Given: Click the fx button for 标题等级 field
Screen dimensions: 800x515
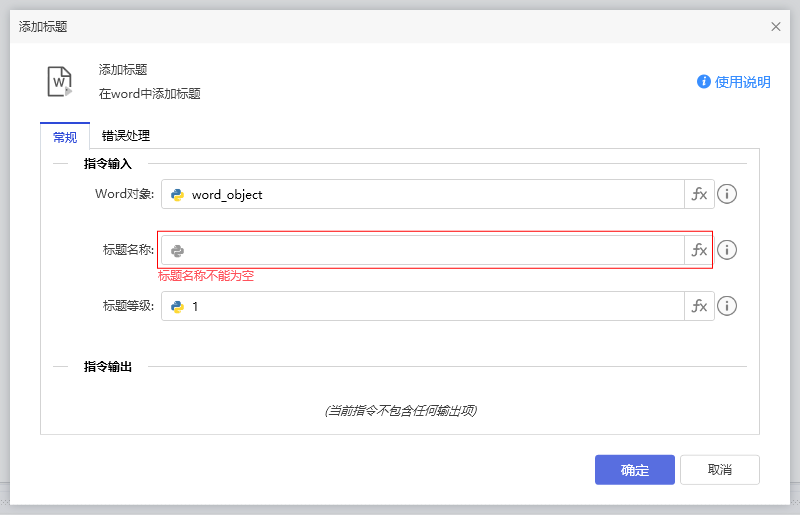Looking at the screenshot, I should 699,306.
